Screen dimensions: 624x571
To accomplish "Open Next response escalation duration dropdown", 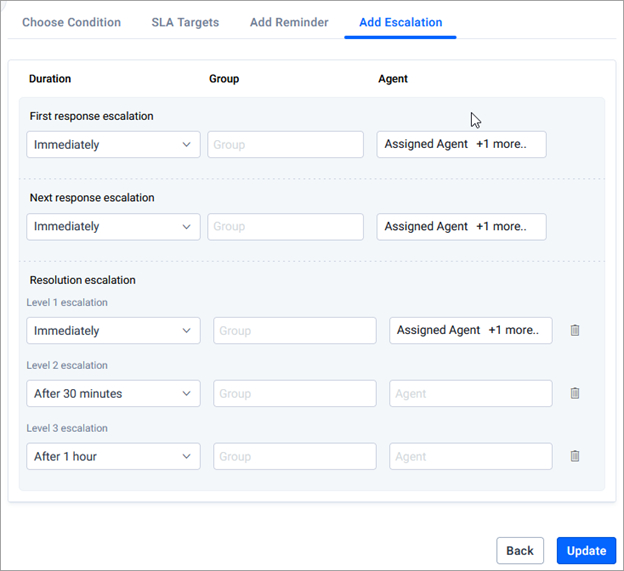I will [x=113, y=226].
